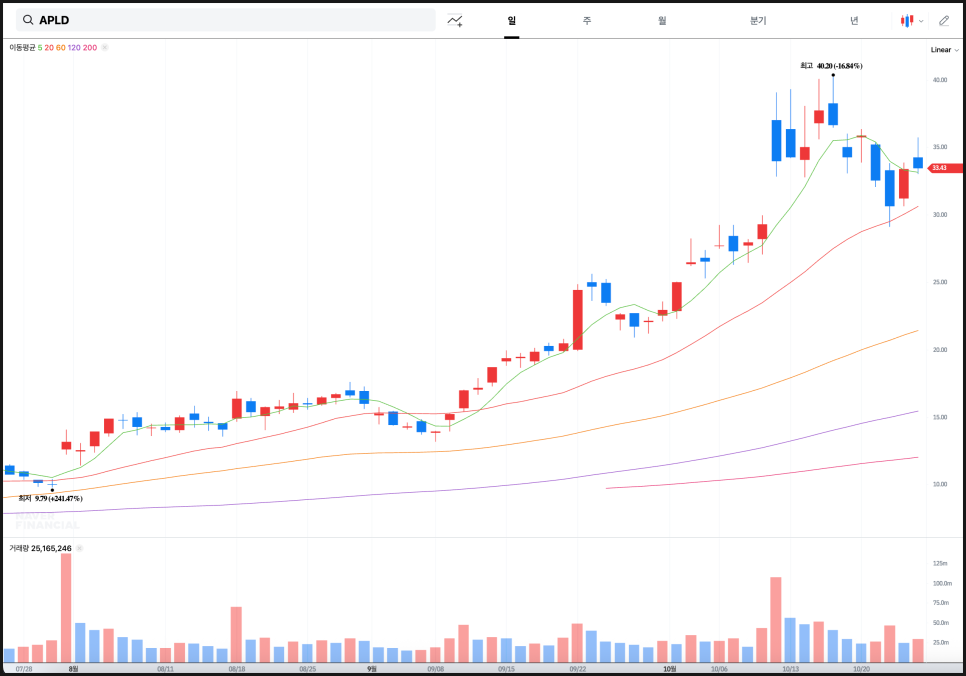Remove the moving average indicator
The width and height of the screenshot is (966, 676).
pyautogui.click(x=105, y=48)
